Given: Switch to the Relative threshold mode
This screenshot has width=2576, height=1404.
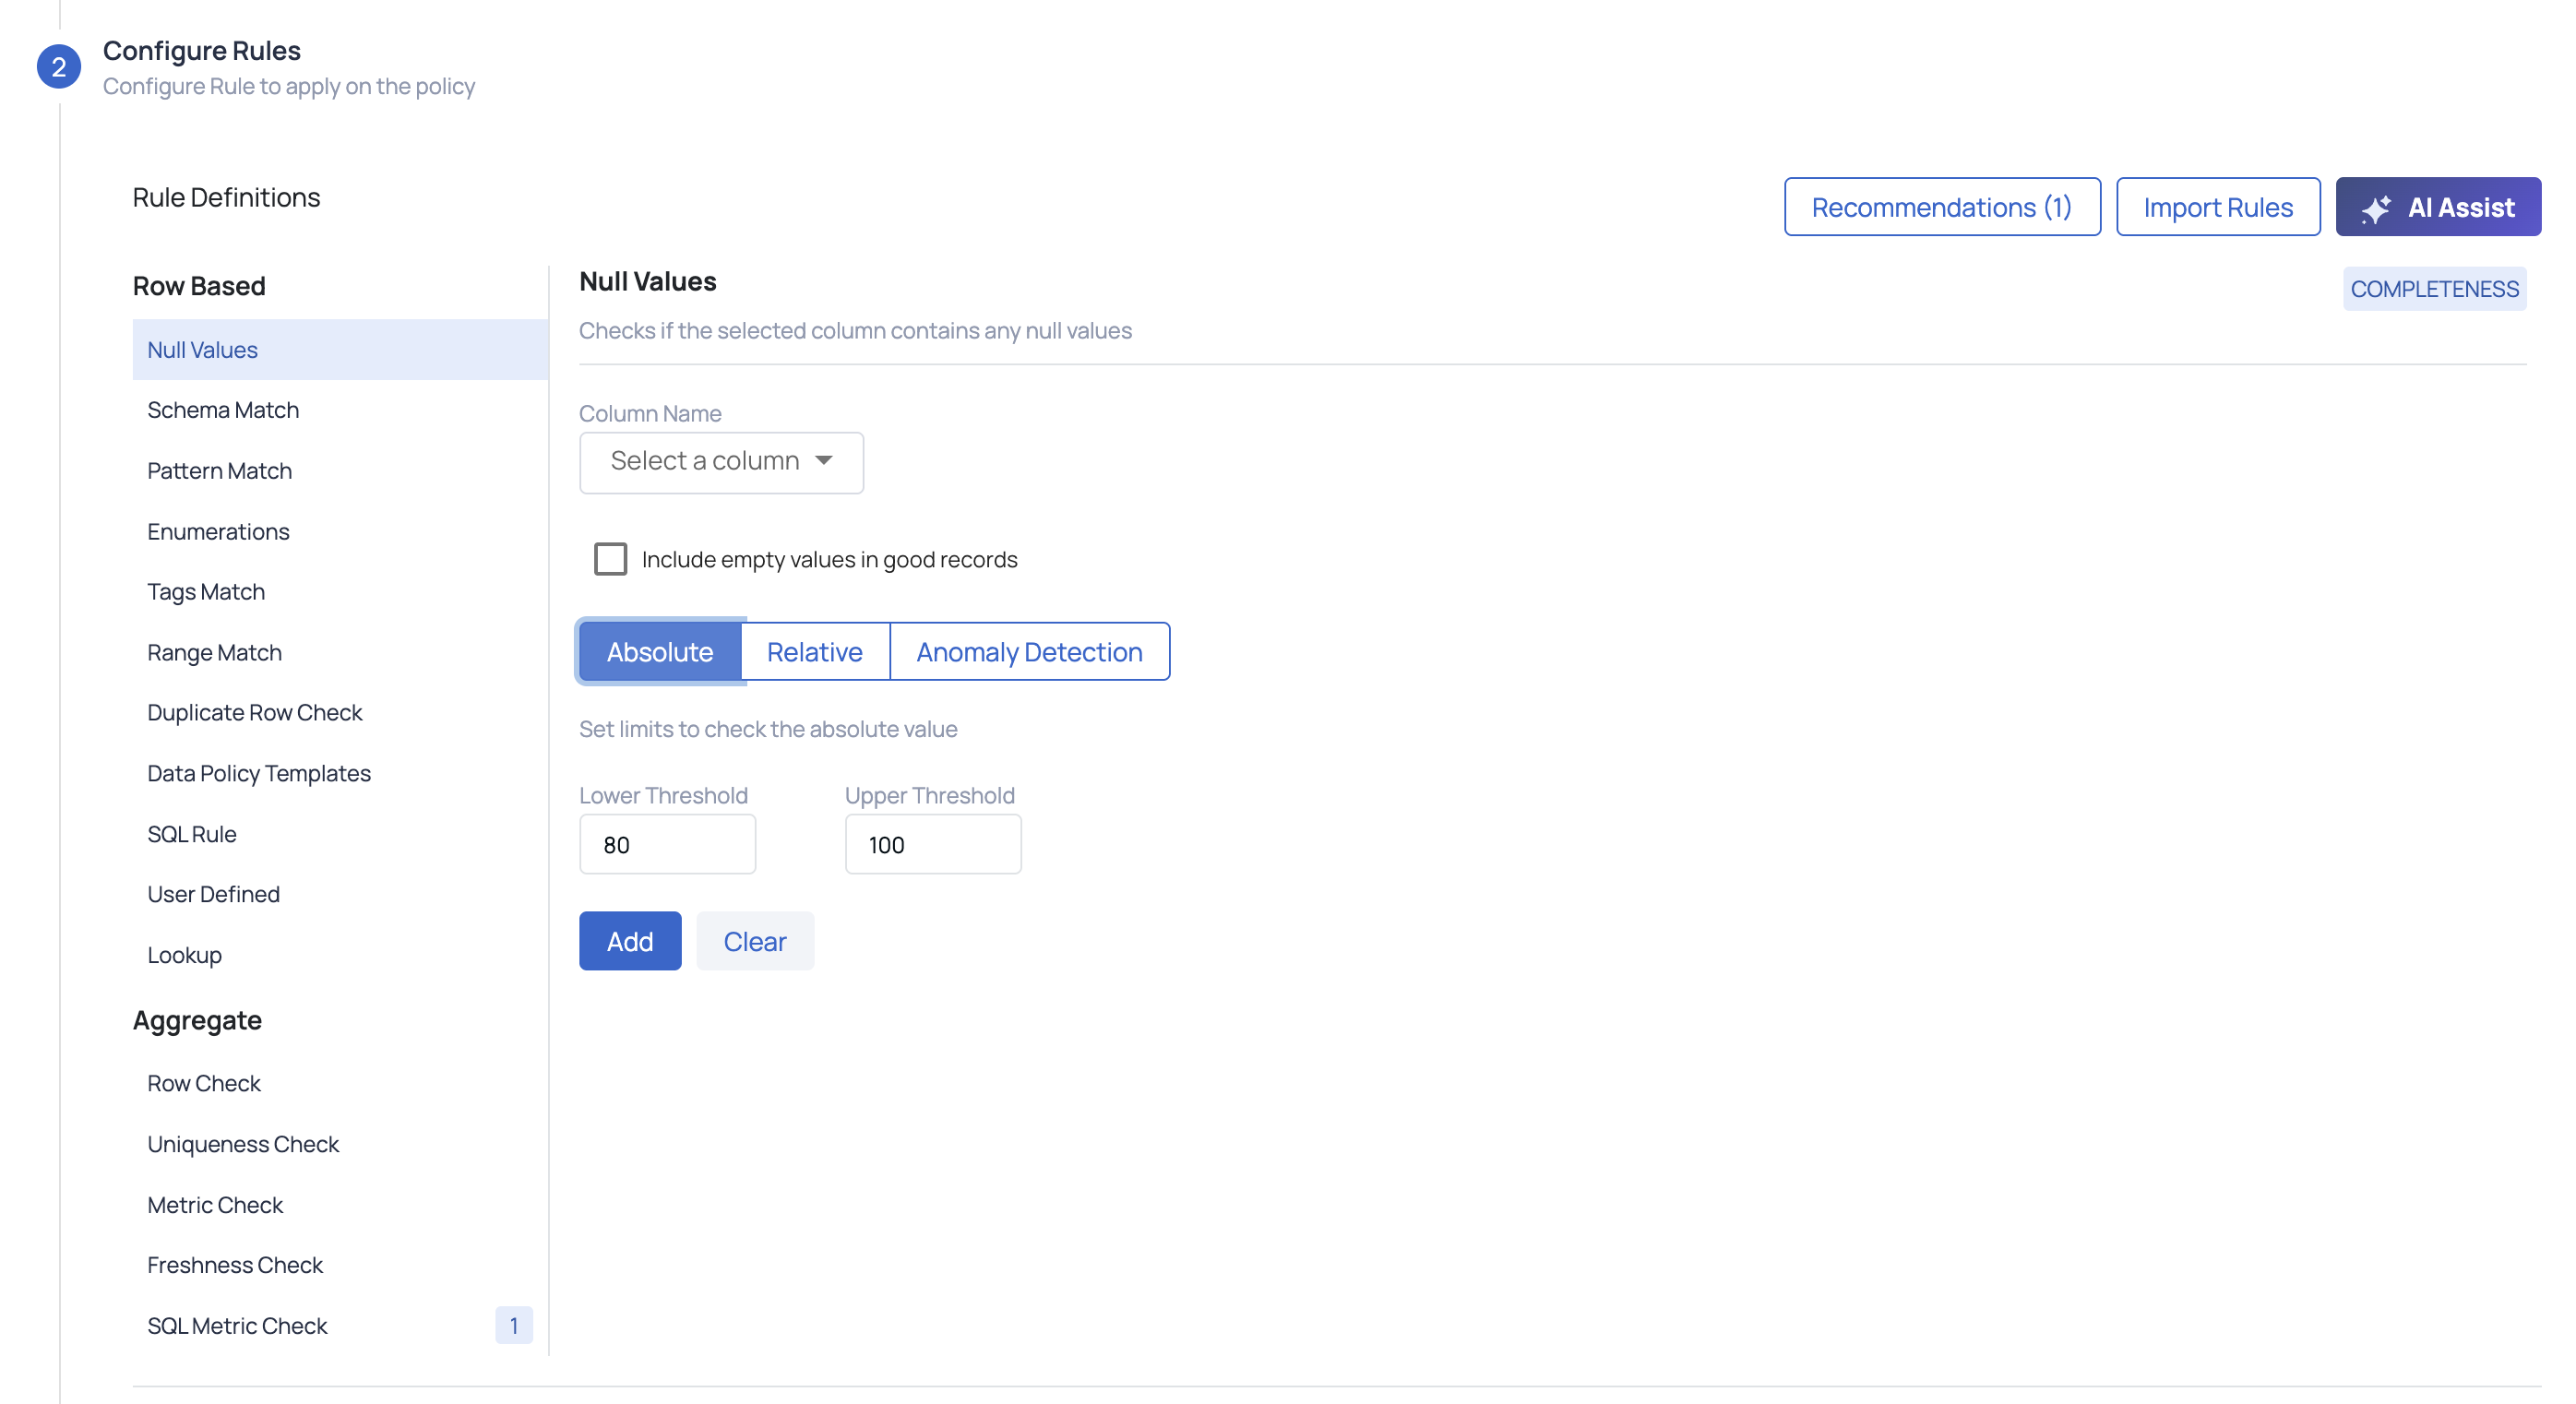Looking at the screenshot, I should (x=815, y=651).
